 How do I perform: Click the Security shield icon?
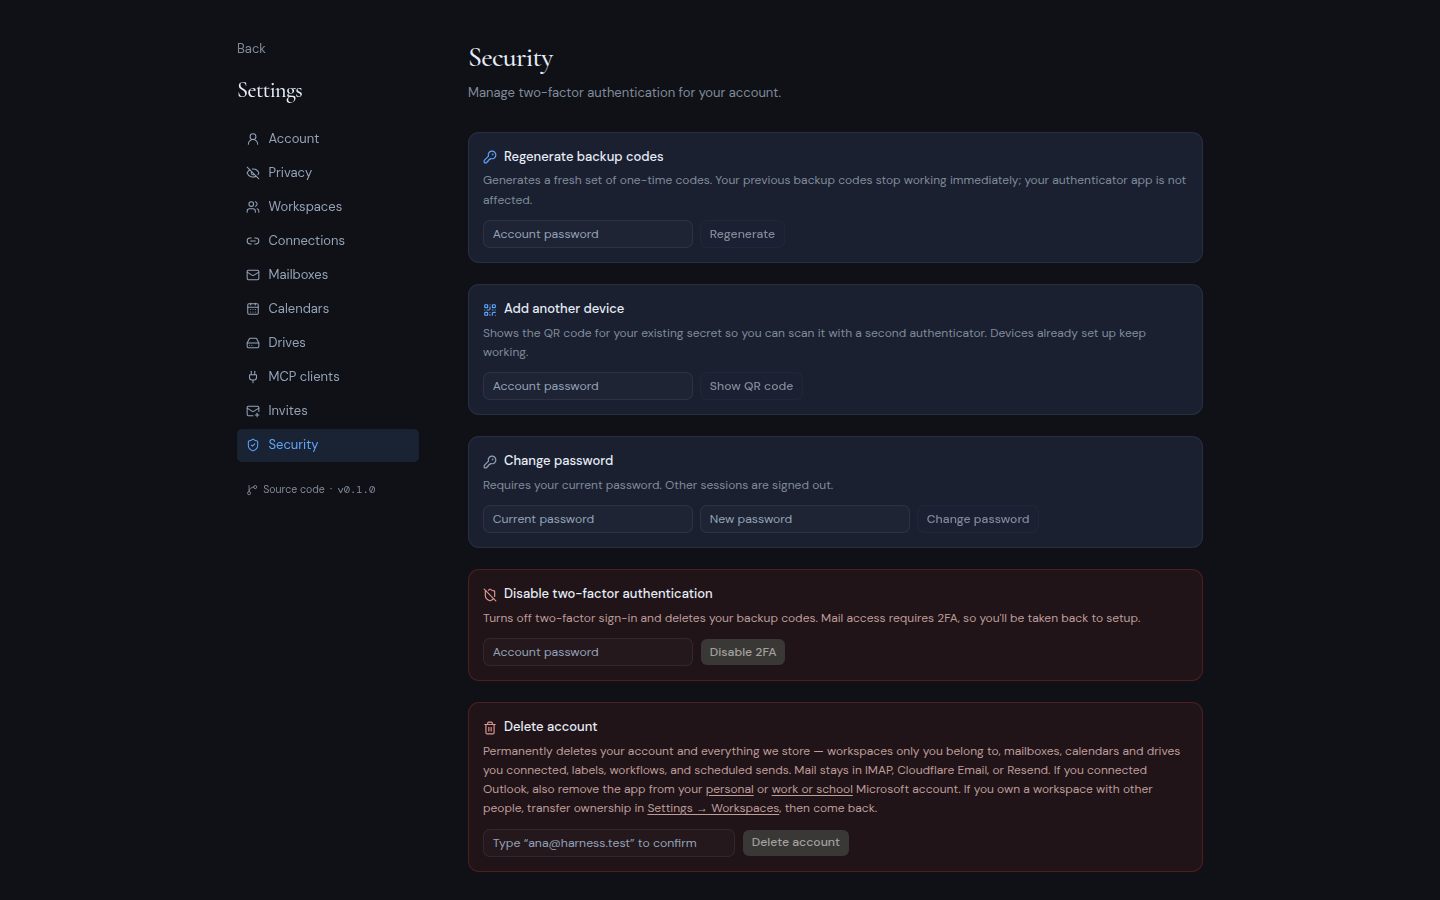pos(253,445)
